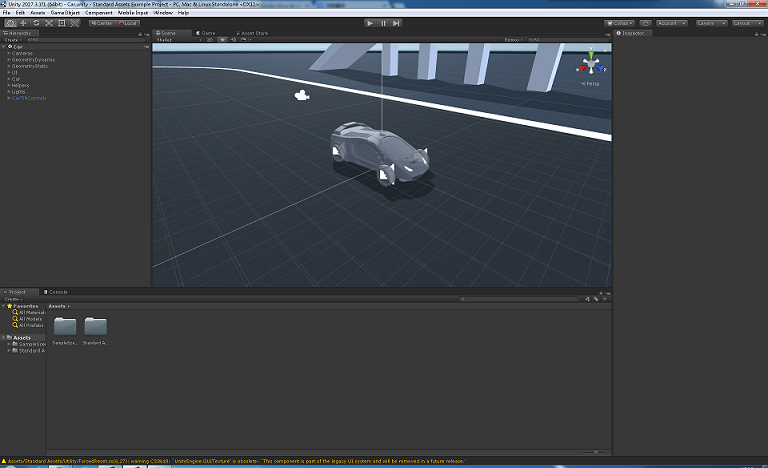Open the Account dropdown button
The image size is (768, 468).
[x=672, y=22]
